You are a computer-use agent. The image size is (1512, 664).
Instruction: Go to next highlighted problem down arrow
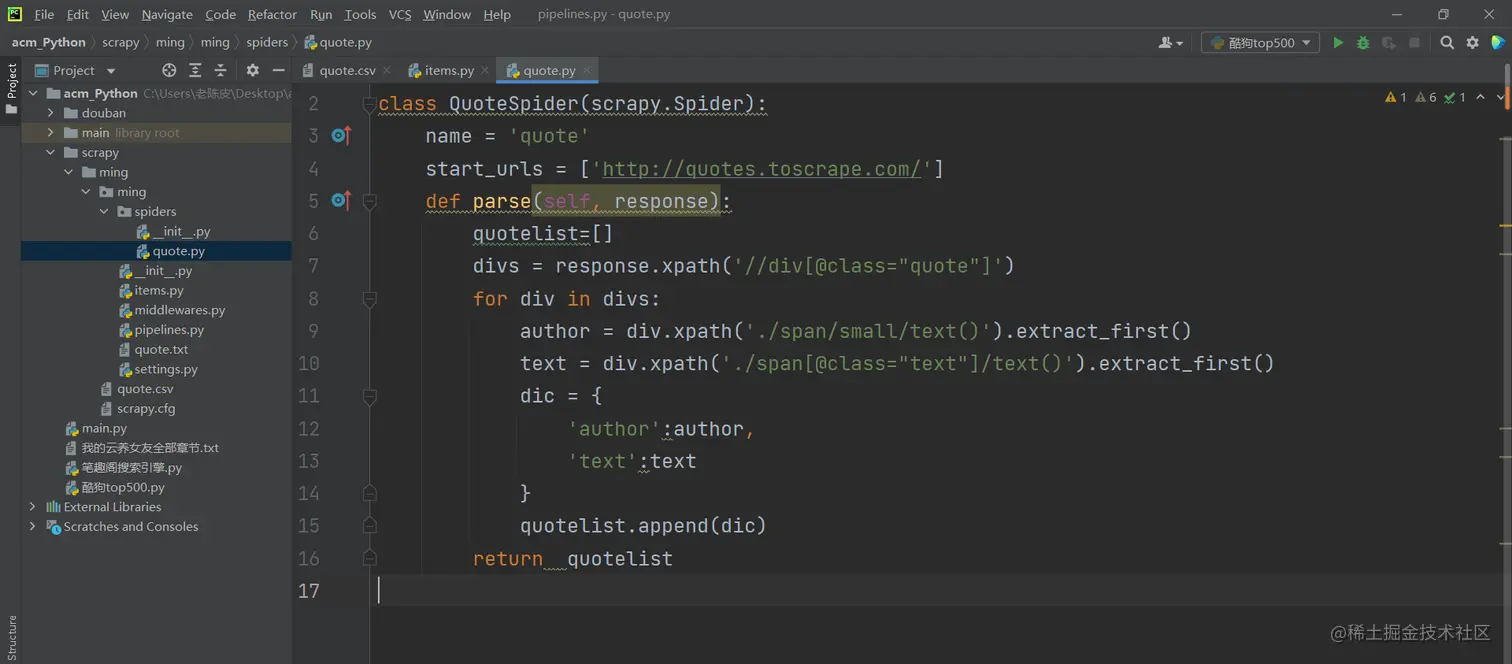(x=1500, y=97)
